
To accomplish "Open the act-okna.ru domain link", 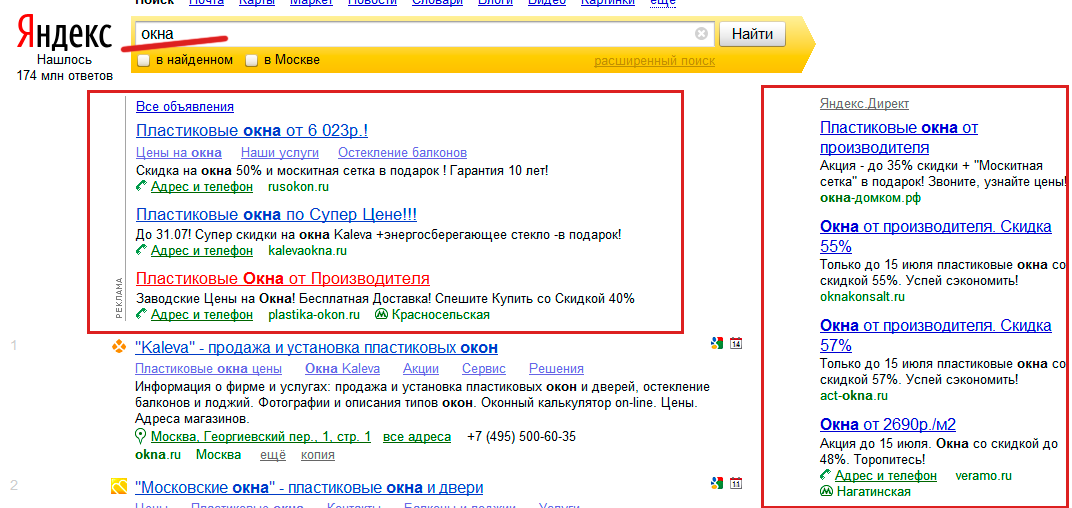I will pos(854,396).
